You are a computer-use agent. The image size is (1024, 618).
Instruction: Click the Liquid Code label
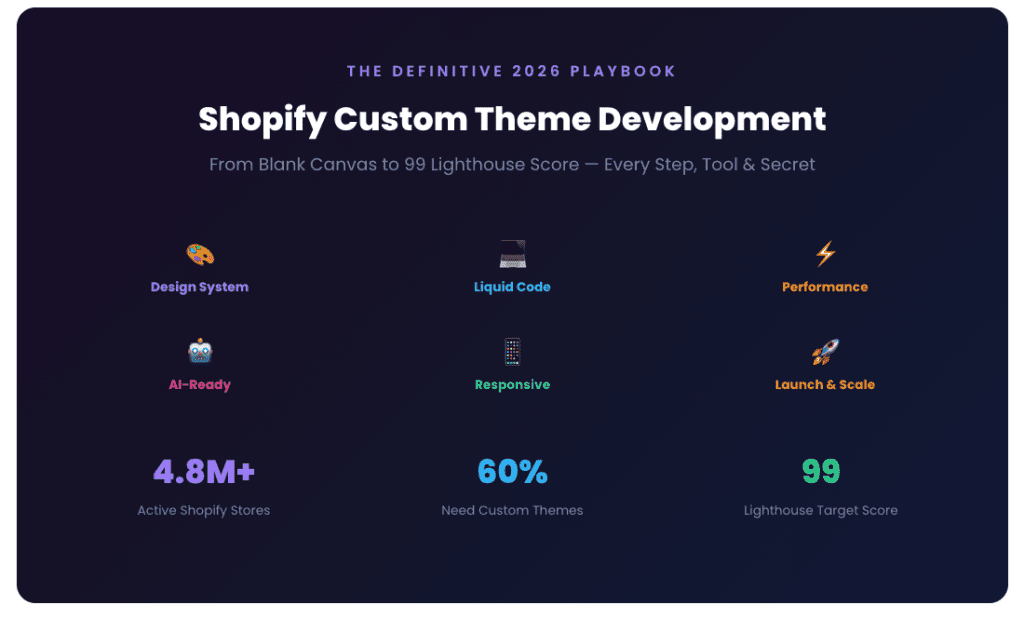click(x=512, y=286)
